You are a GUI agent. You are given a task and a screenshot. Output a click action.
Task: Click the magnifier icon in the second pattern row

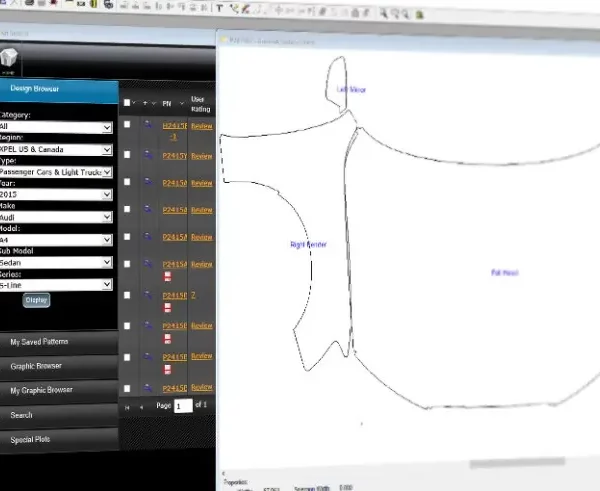pyautogui.click(x=148, y=156)
